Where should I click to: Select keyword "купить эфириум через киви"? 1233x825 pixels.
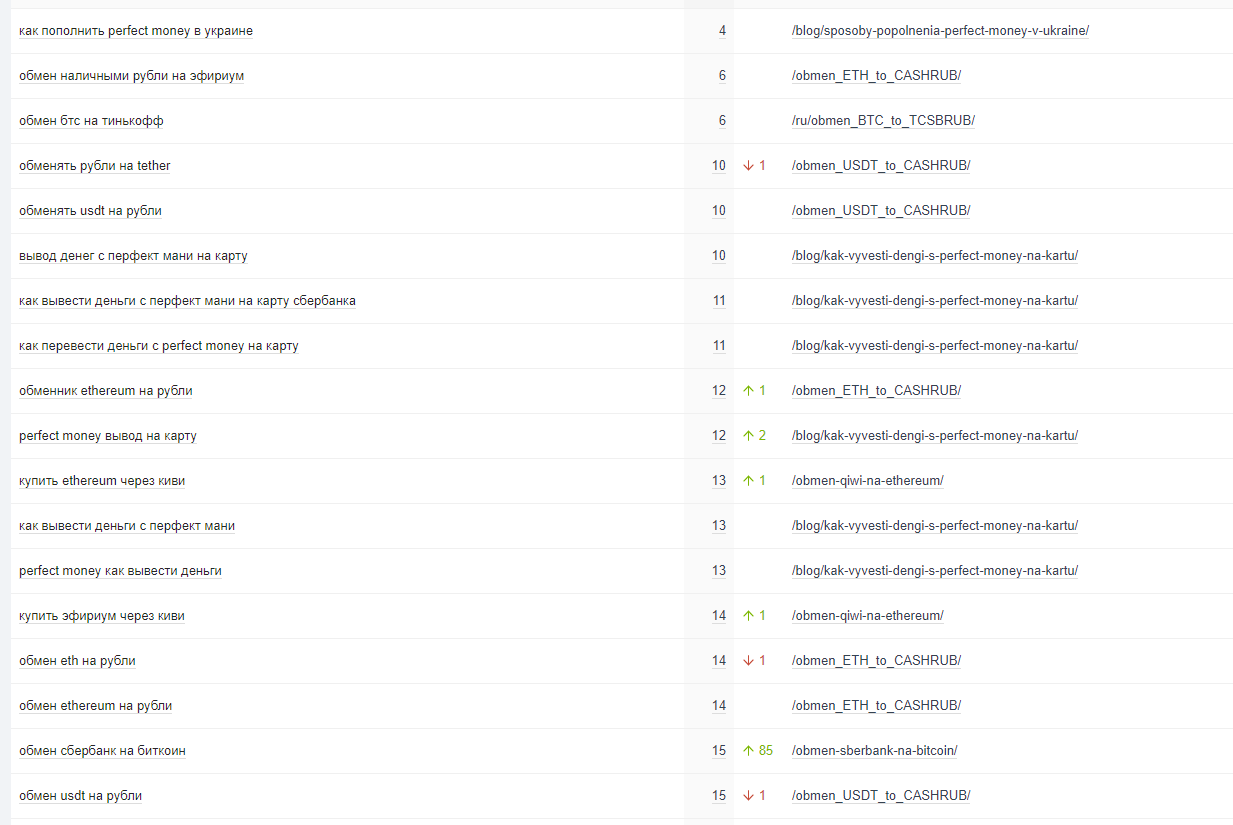click(x=102, y=616)
